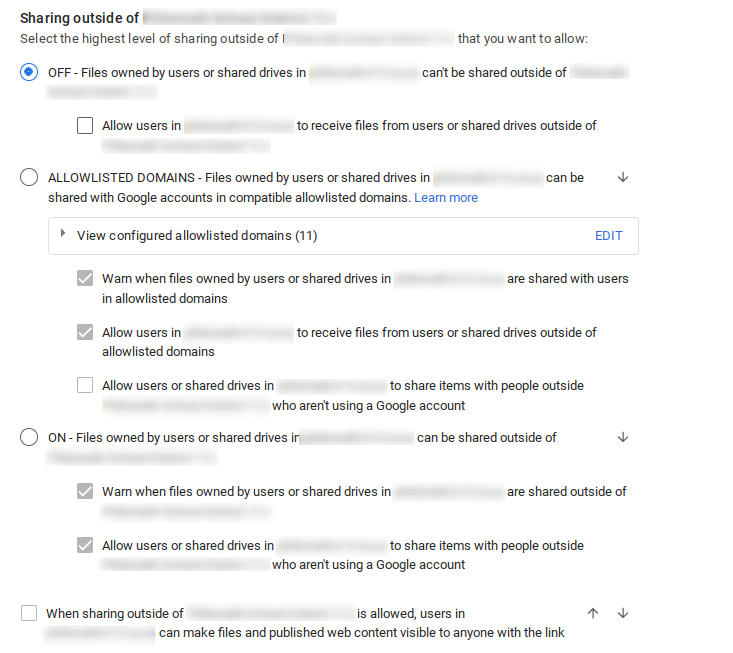Expand the configured allowlisted domains triangle
The height and width of the screenshot is (653, 733).
pos(63,234)
